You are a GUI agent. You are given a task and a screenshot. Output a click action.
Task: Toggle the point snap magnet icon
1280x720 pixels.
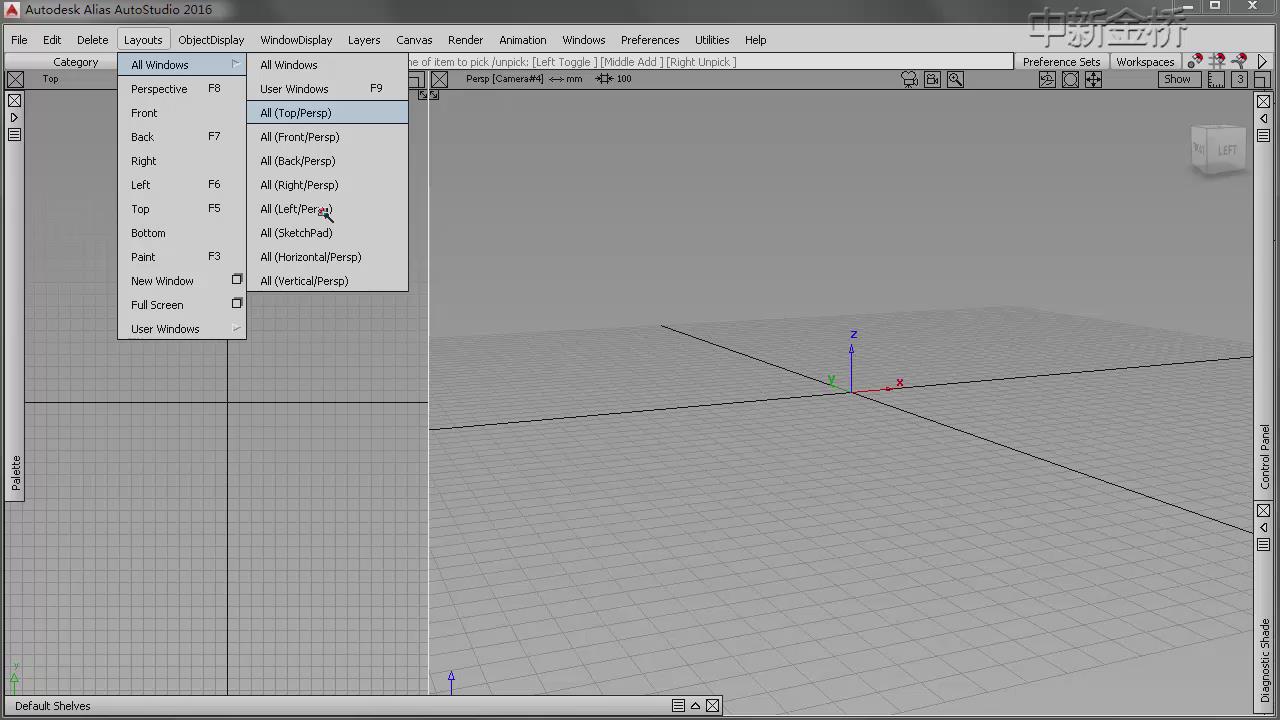(x=1195, y=62)
